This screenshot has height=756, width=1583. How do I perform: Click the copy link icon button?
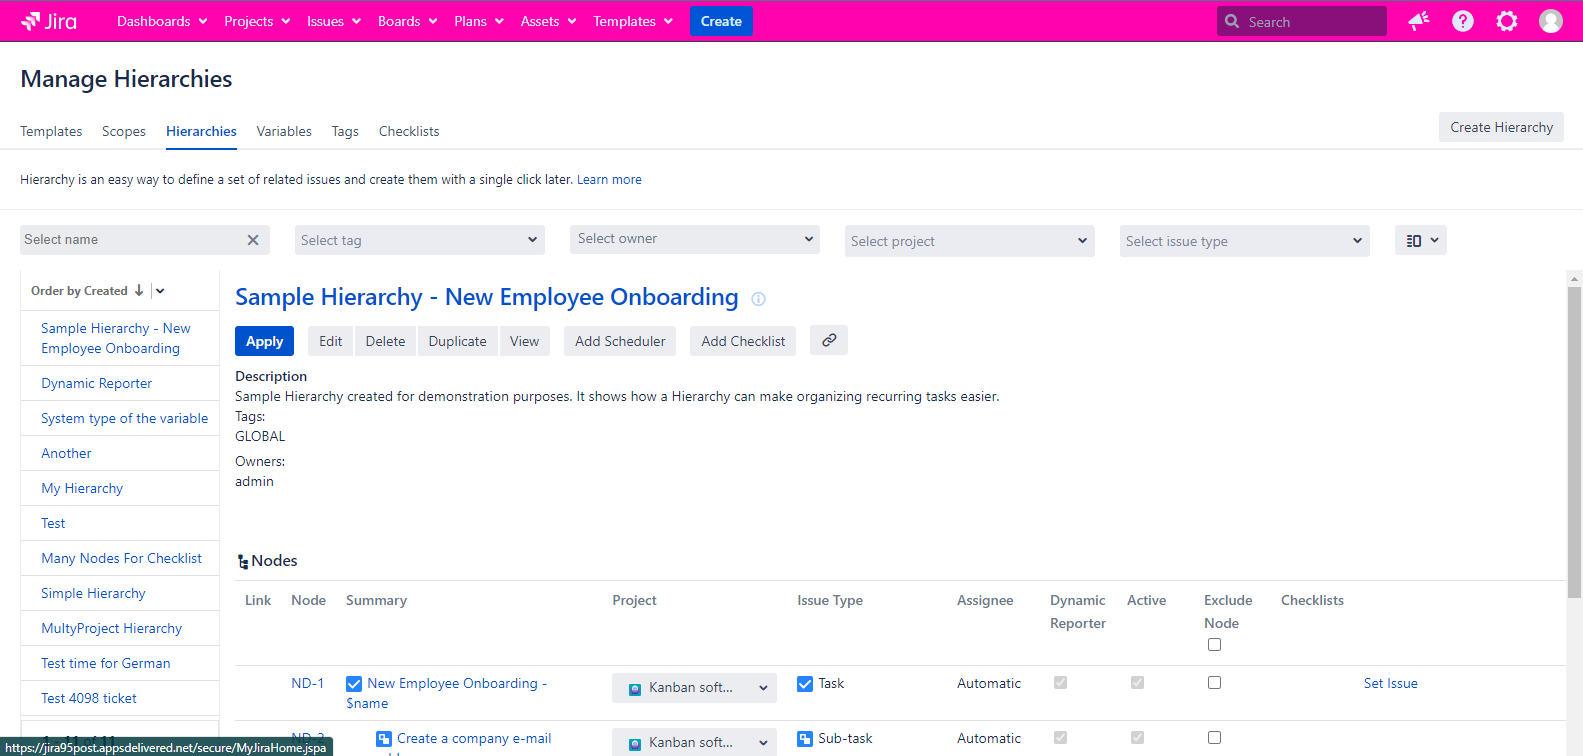pos(829,341)
